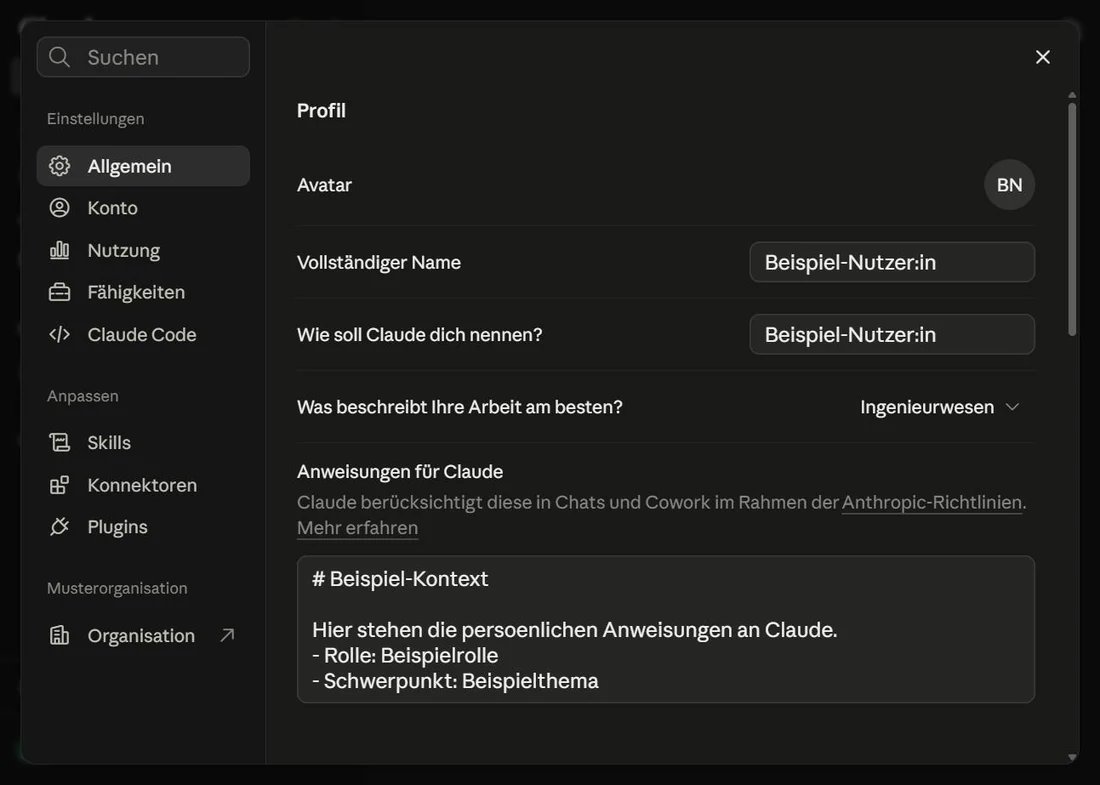This screenshot has height=785, width=1100.
Task: Click the blocks icon beside Konnektoren
Action: tap(60, 485)
